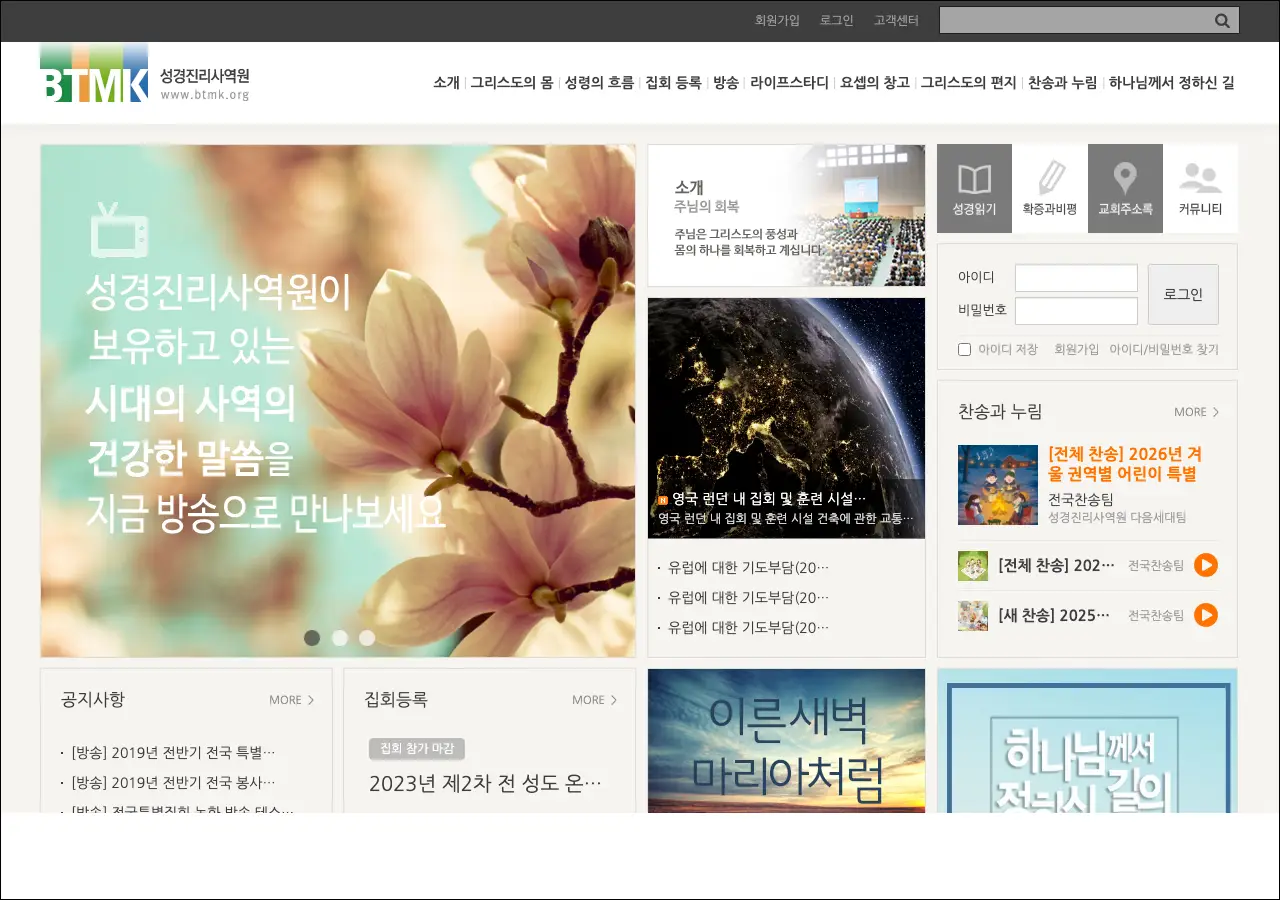The image size is (1280, 900).
Task: Select the second banner slide dot
Action: click(340, 638)
